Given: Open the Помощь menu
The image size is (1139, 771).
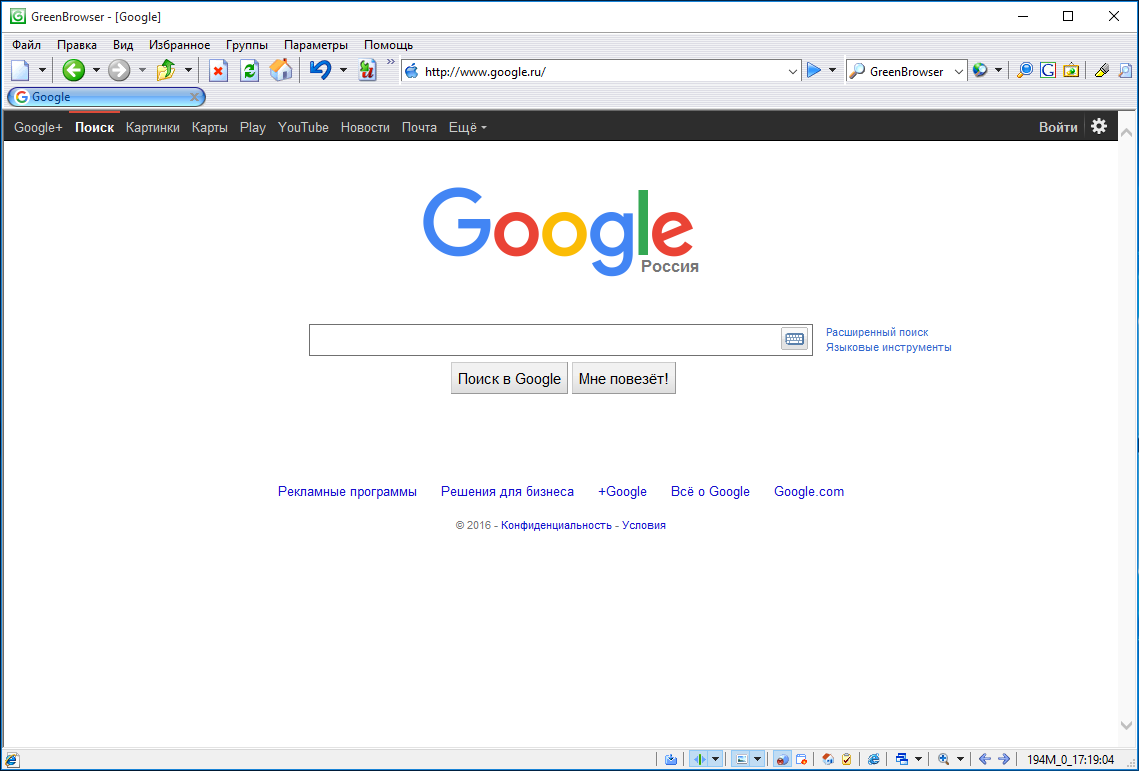Looking at the screenshot, I should point(389,45).
